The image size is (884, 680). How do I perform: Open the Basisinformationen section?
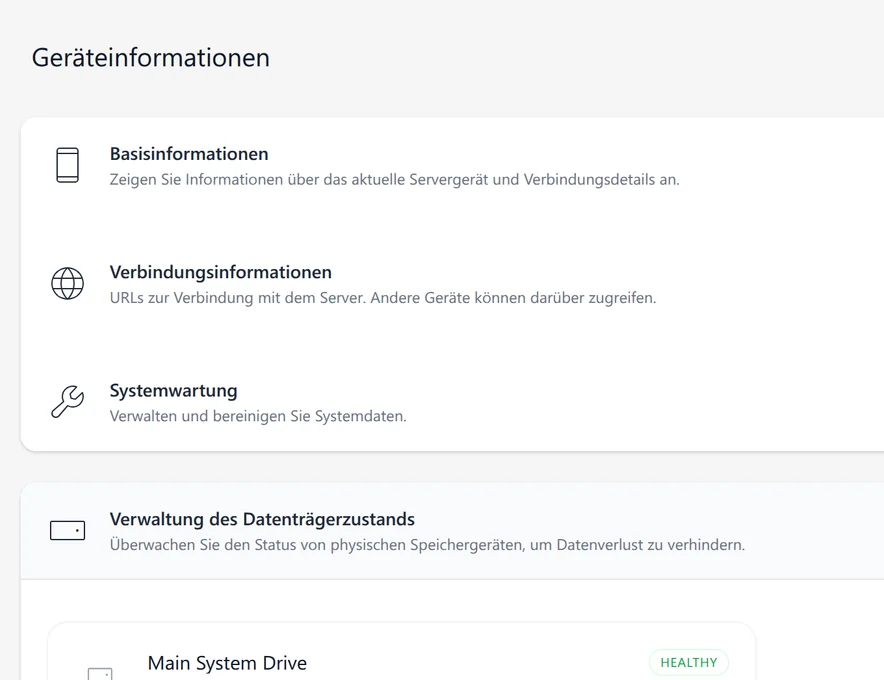[452, 166]
